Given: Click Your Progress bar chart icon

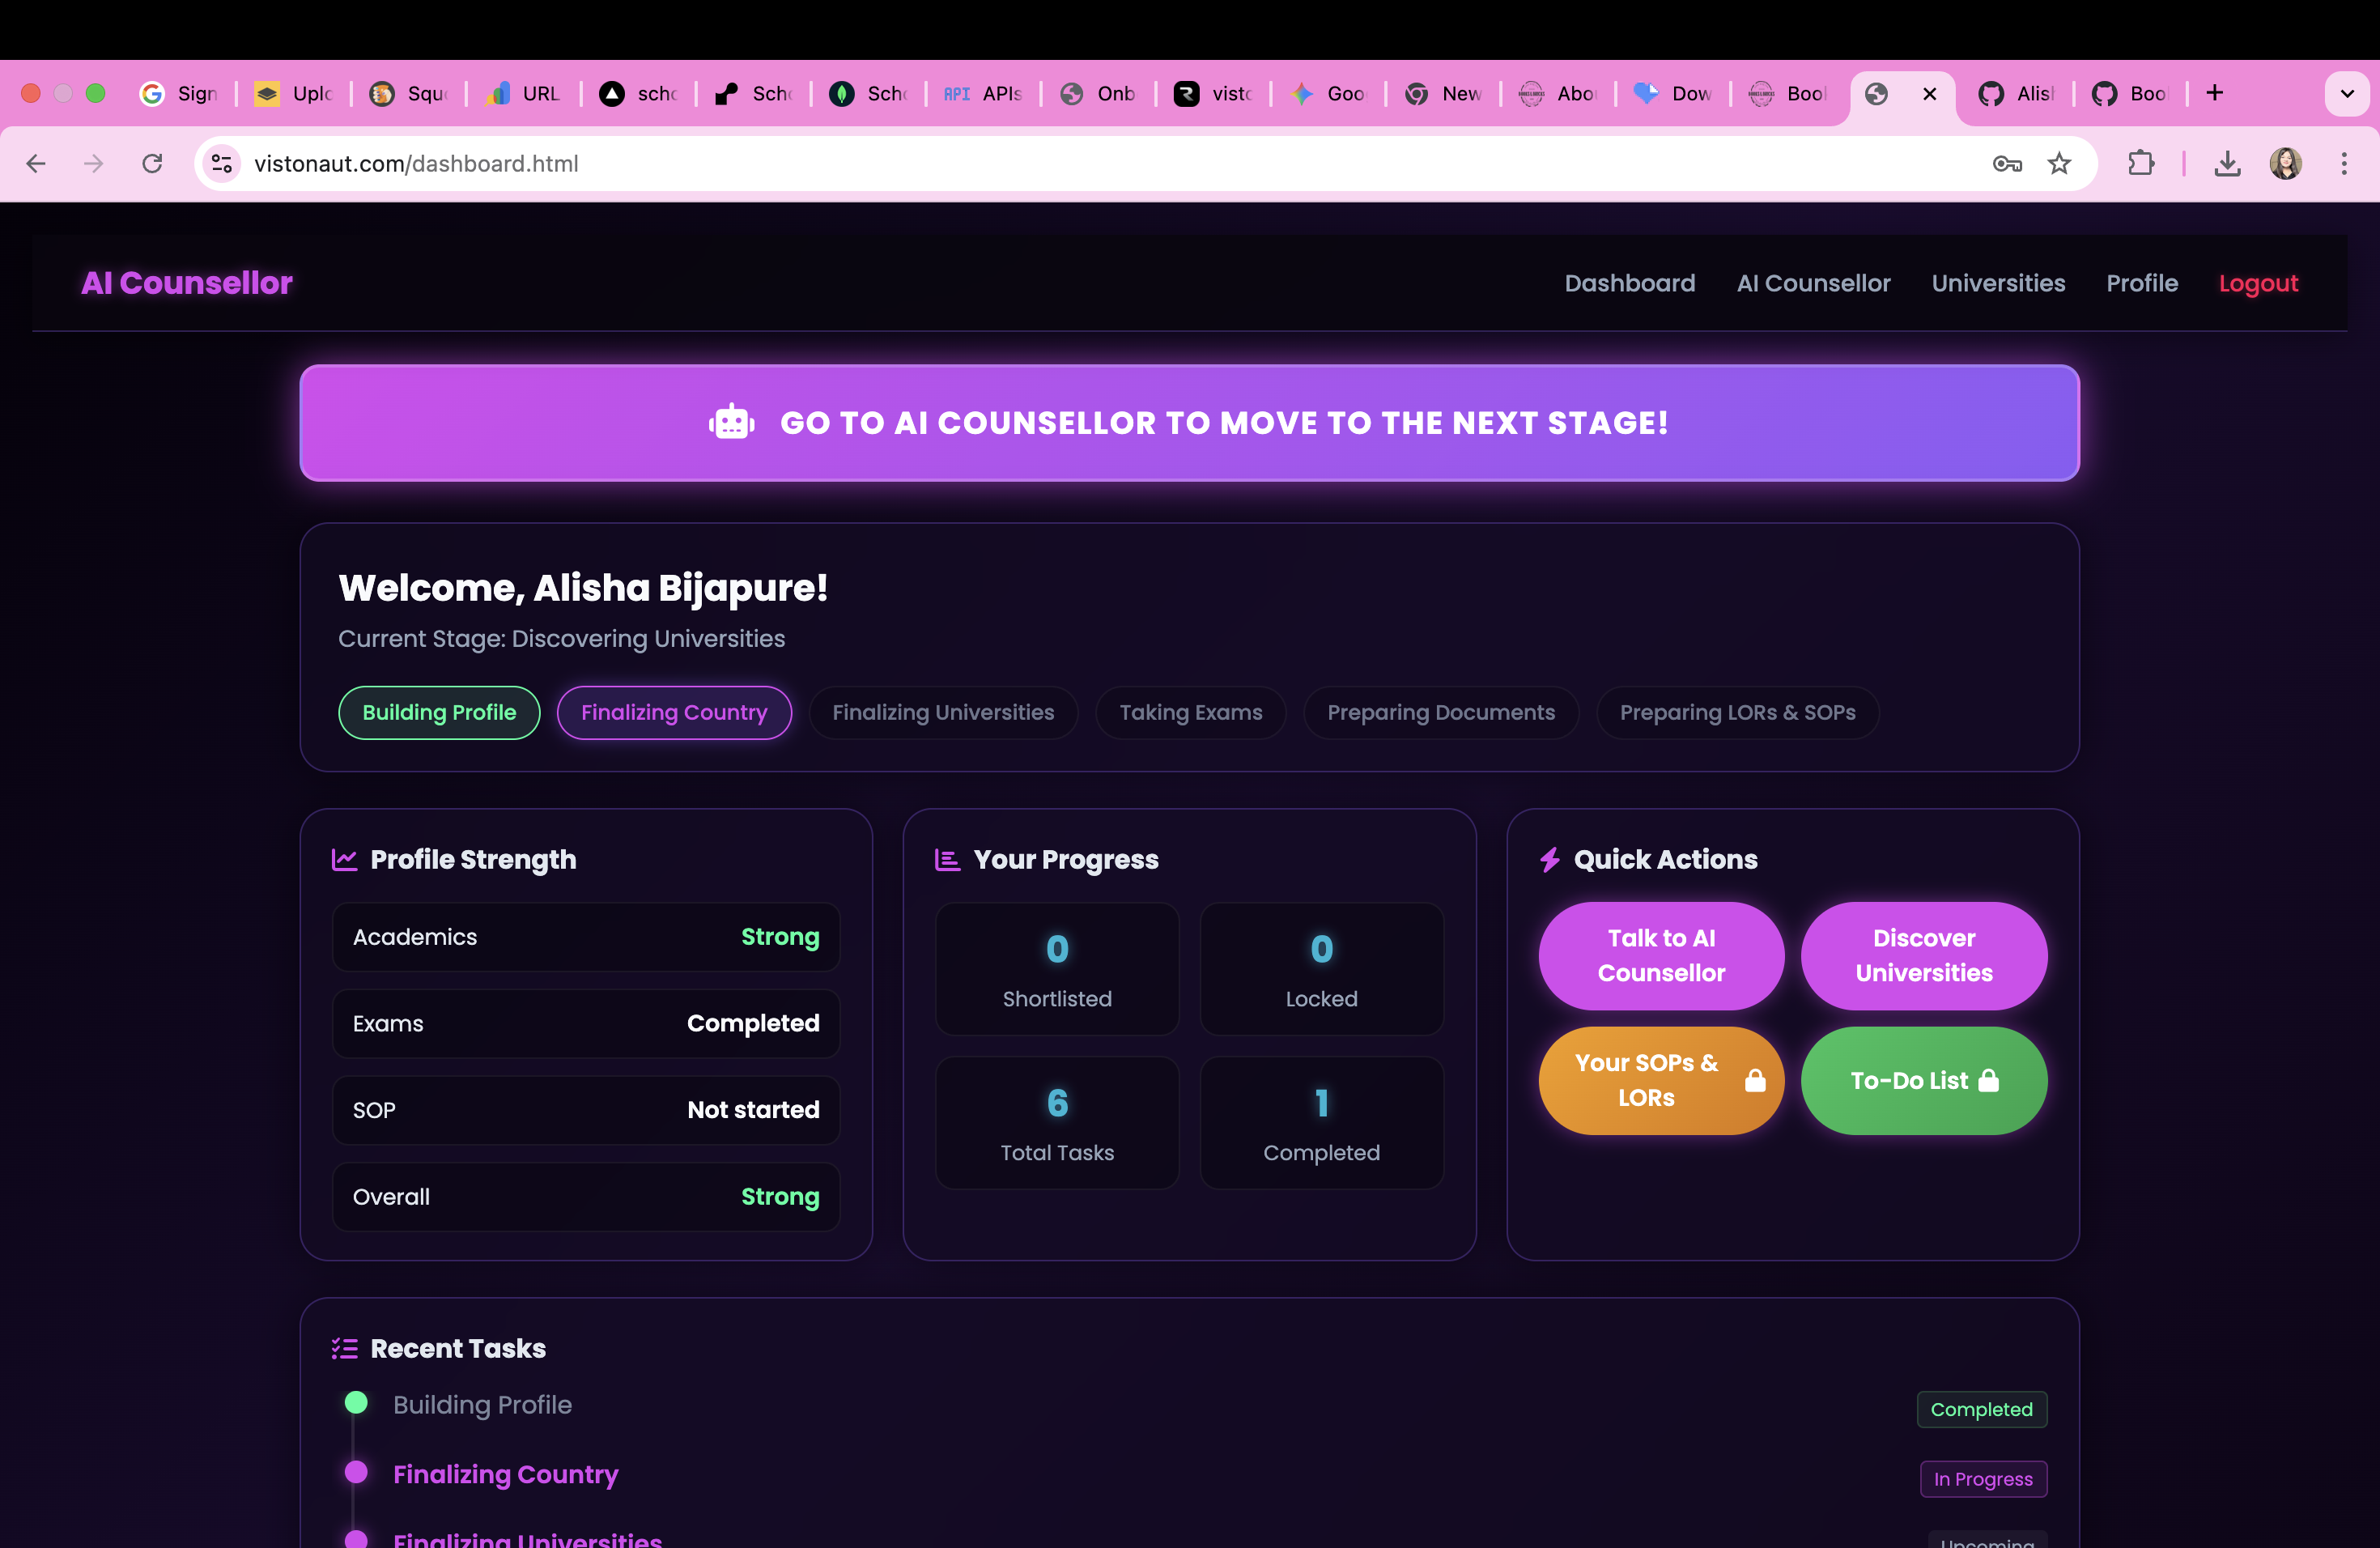Looking at the screenshot, I should 947,860.
